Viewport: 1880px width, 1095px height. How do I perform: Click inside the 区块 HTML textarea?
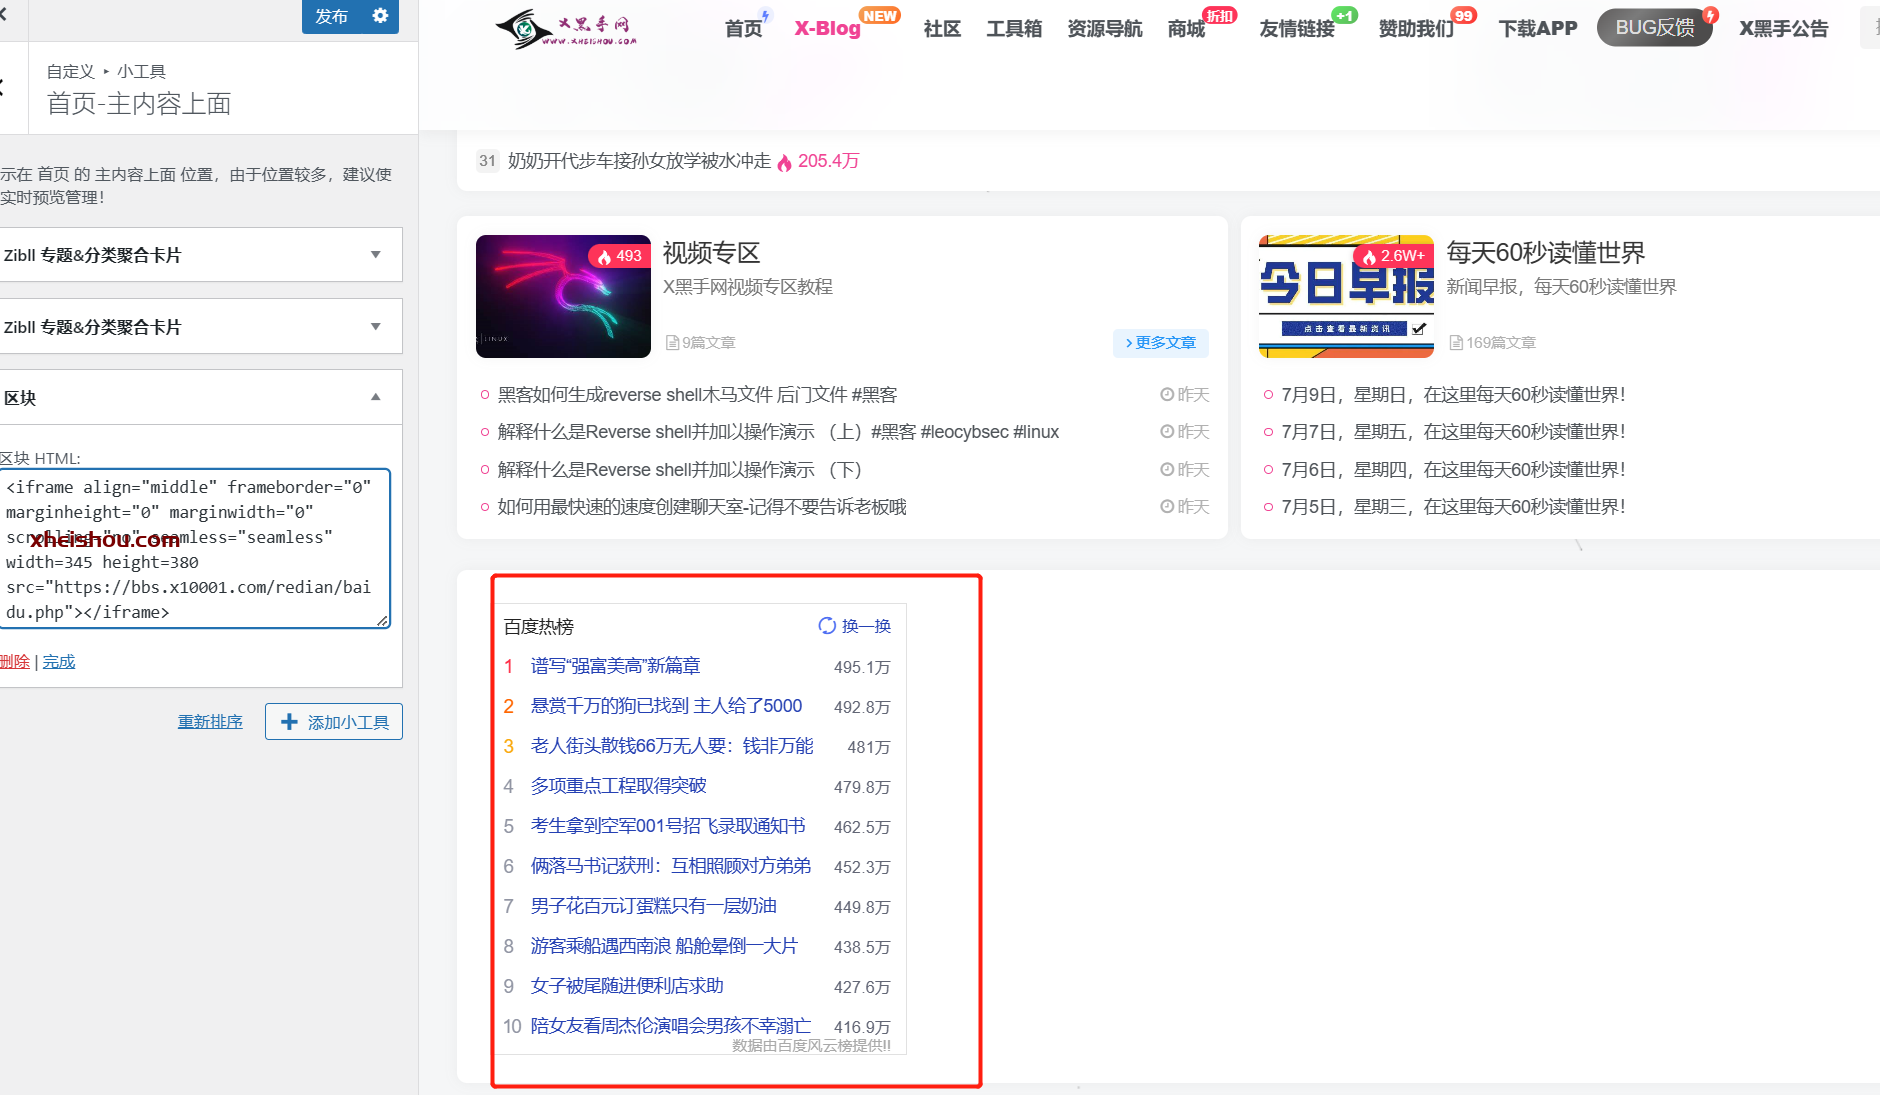coord(195,549)
